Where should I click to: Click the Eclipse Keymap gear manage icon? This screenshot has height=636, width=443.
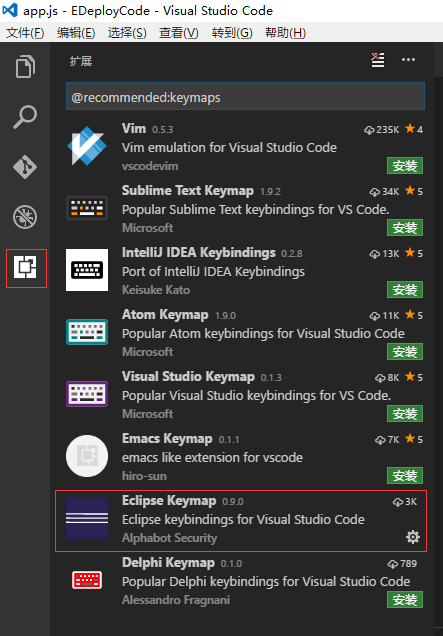point(413,537)
